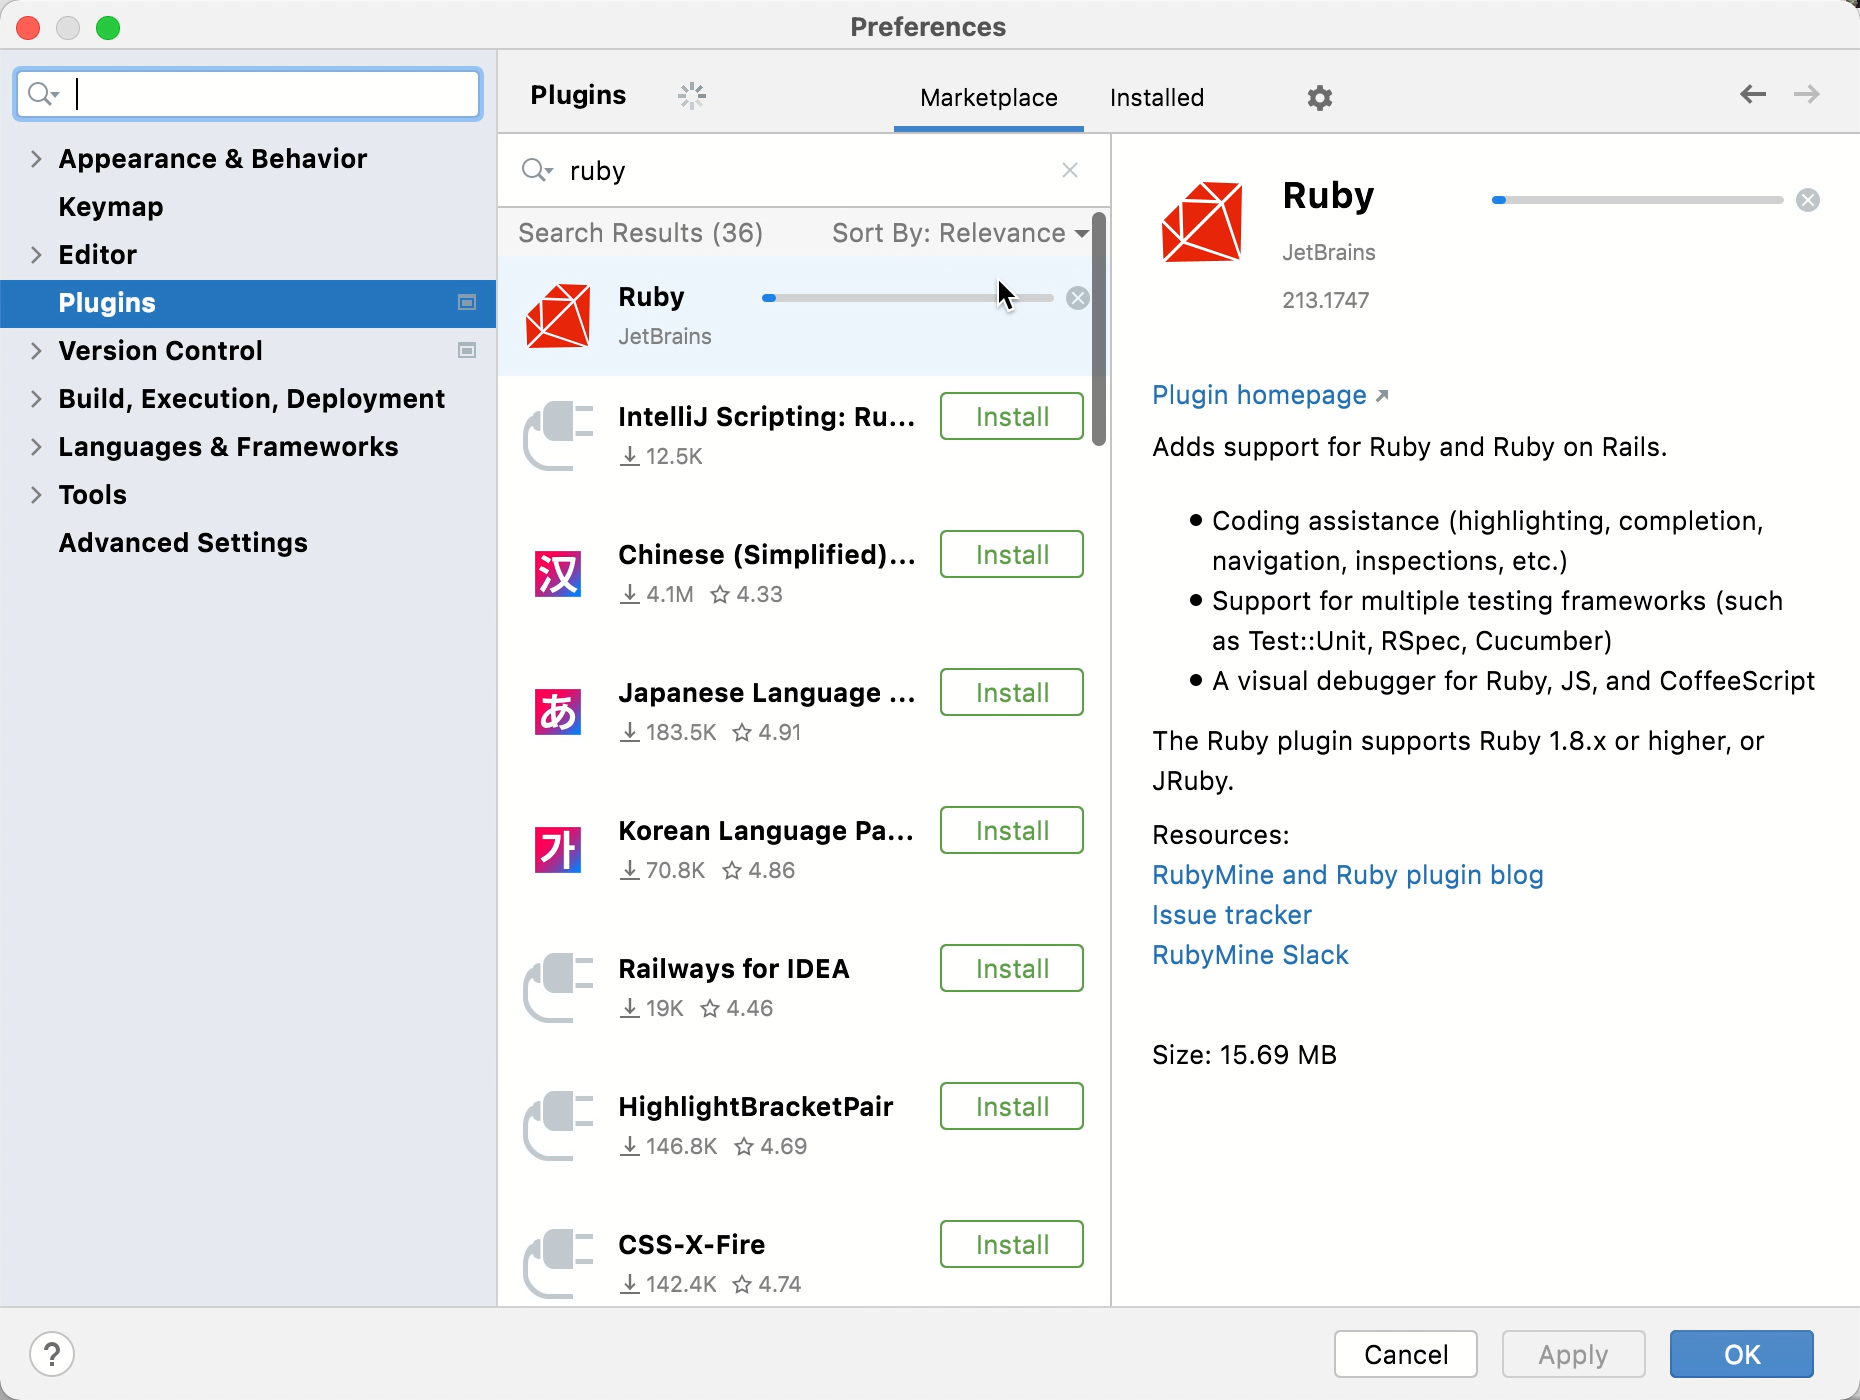
Task: Select IntelliJ Scripting plugin icon
Action: pos(558,436)
